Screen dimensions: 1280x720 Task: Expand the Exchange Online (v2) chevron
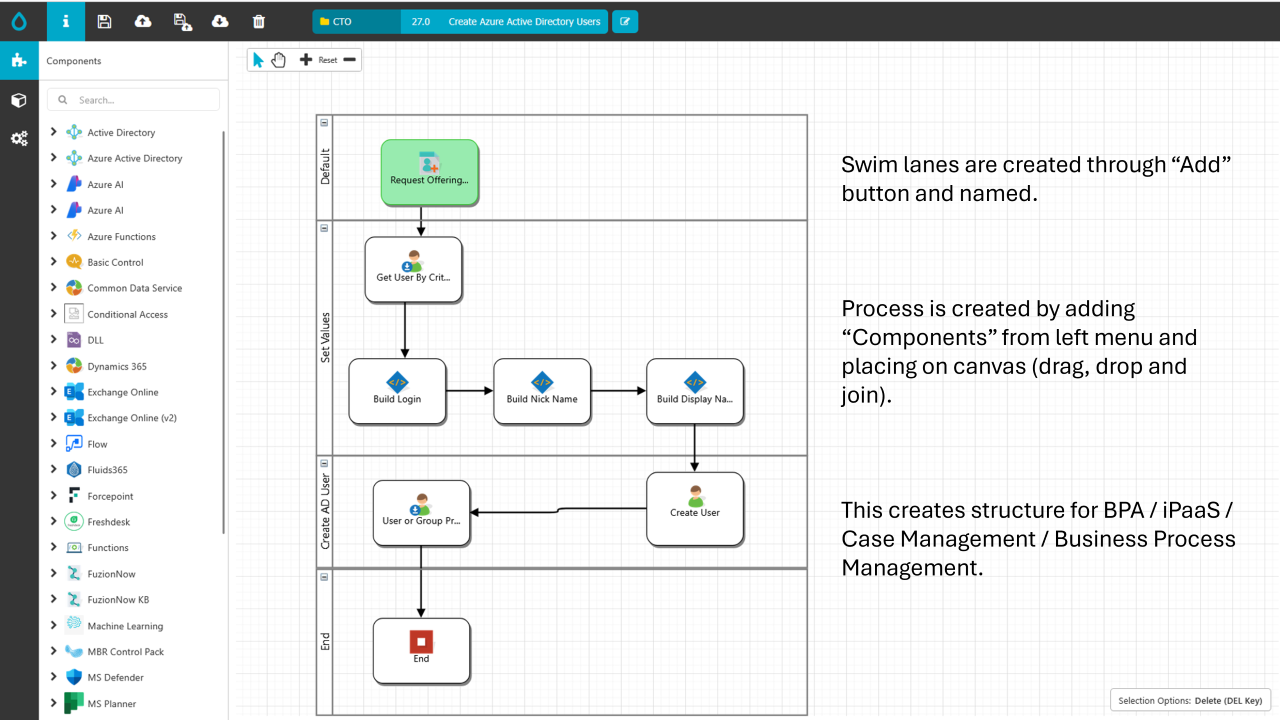(54, 418)
